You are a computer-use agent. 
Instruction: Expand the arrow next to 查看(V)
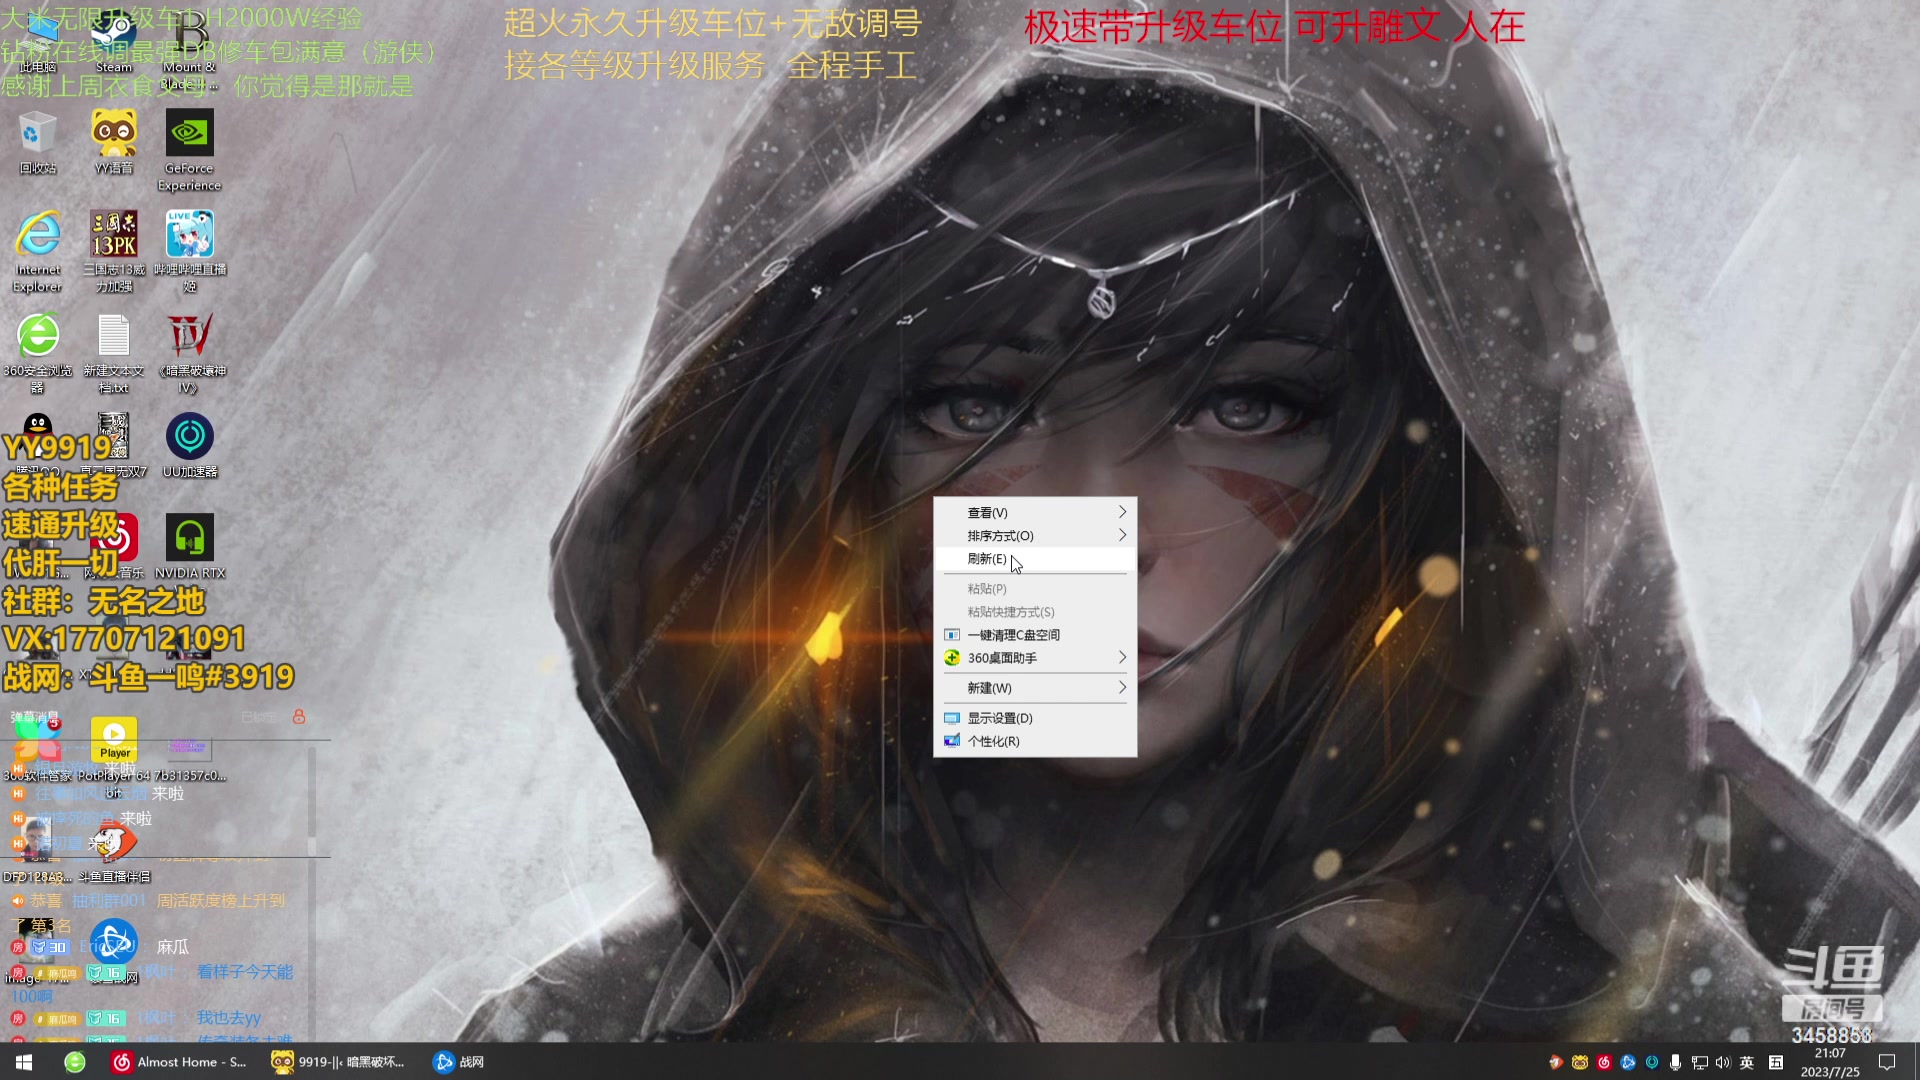[1122, 512]
